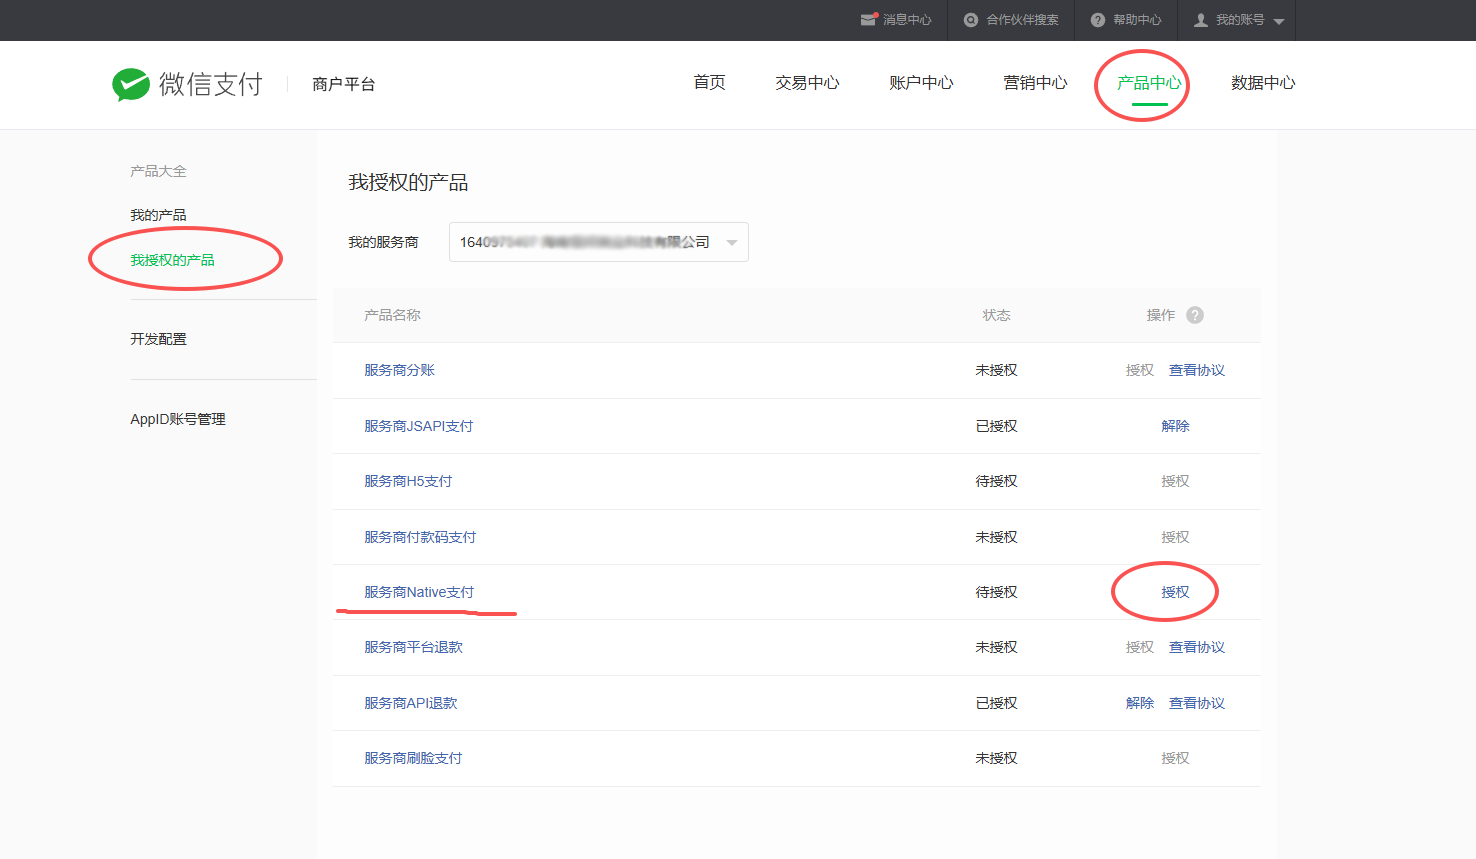
Task: Click the WeChat Pay logo
Action: [x=187, y=84]
